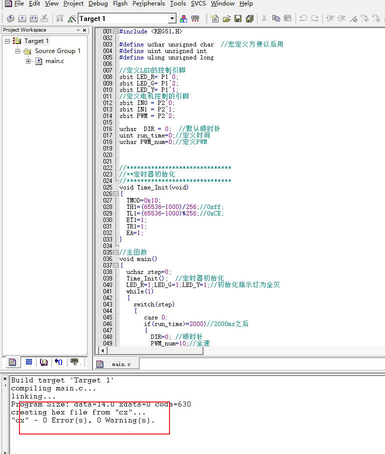385x454 pixels.
Task: Click the Undo arrow icon
Action: (x=303, y=19)
